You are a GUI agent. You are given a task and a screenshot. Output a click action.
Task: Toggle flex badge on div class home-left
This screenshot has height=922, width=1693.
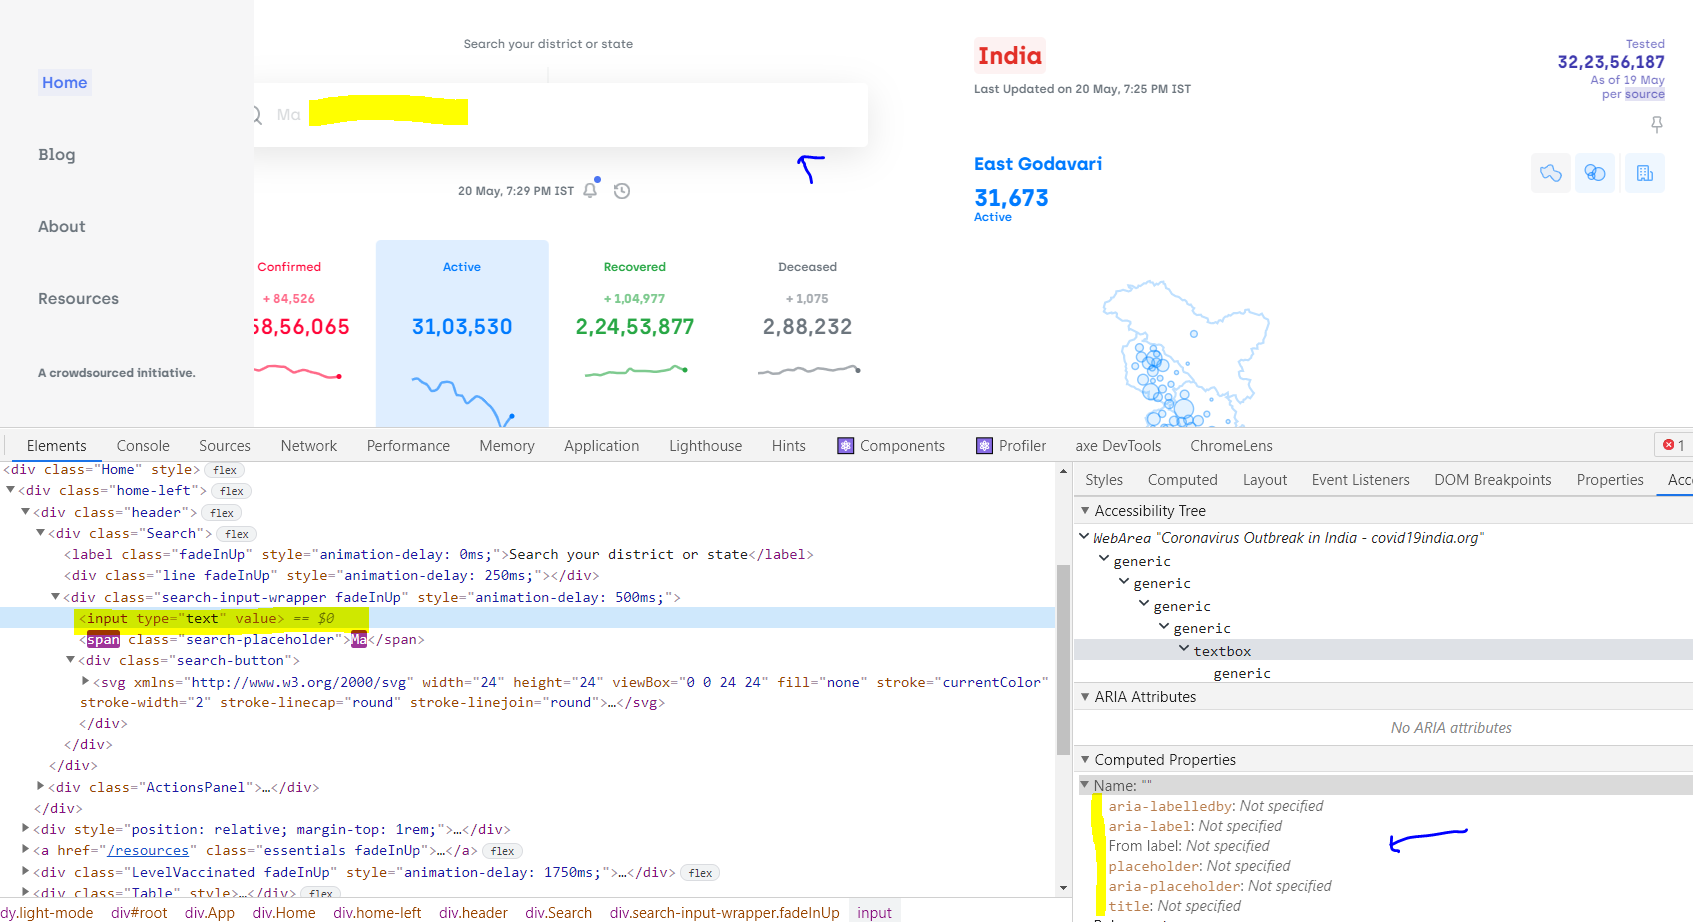click(x=232, y=491)
